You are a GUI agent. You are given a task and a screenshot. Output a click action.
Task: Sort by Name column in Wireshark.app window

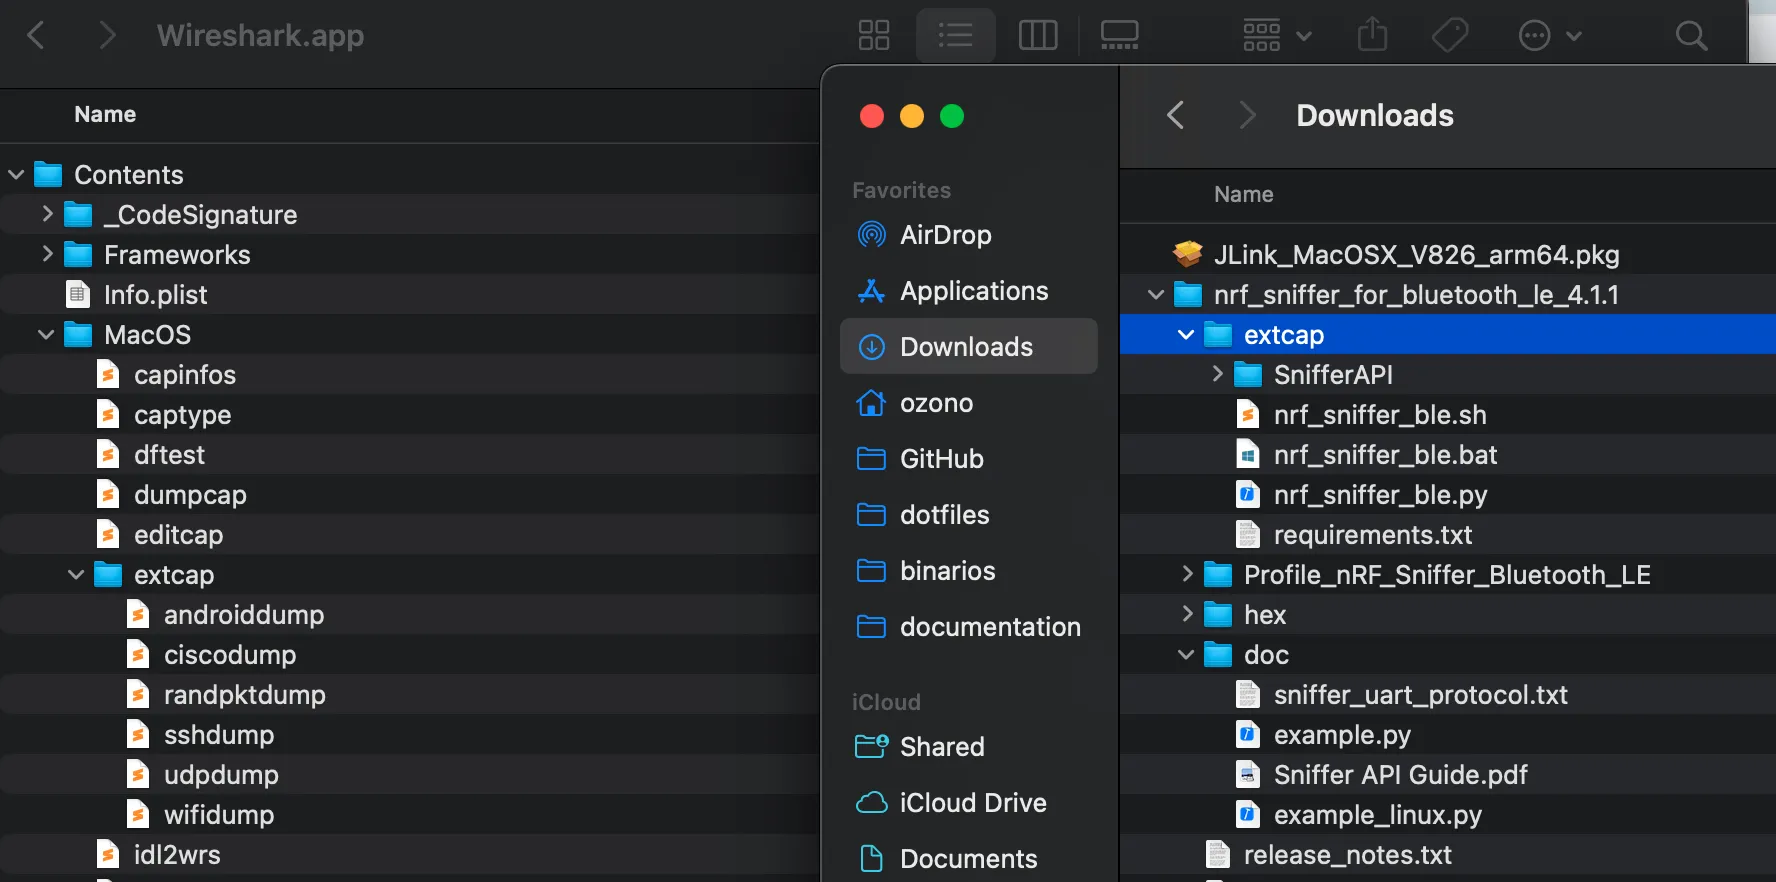[105, 115]
